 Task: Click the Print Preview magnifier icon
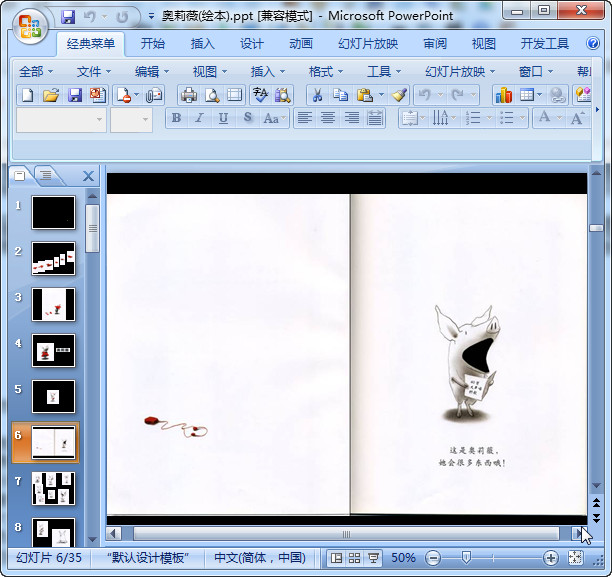coord(212,95)
